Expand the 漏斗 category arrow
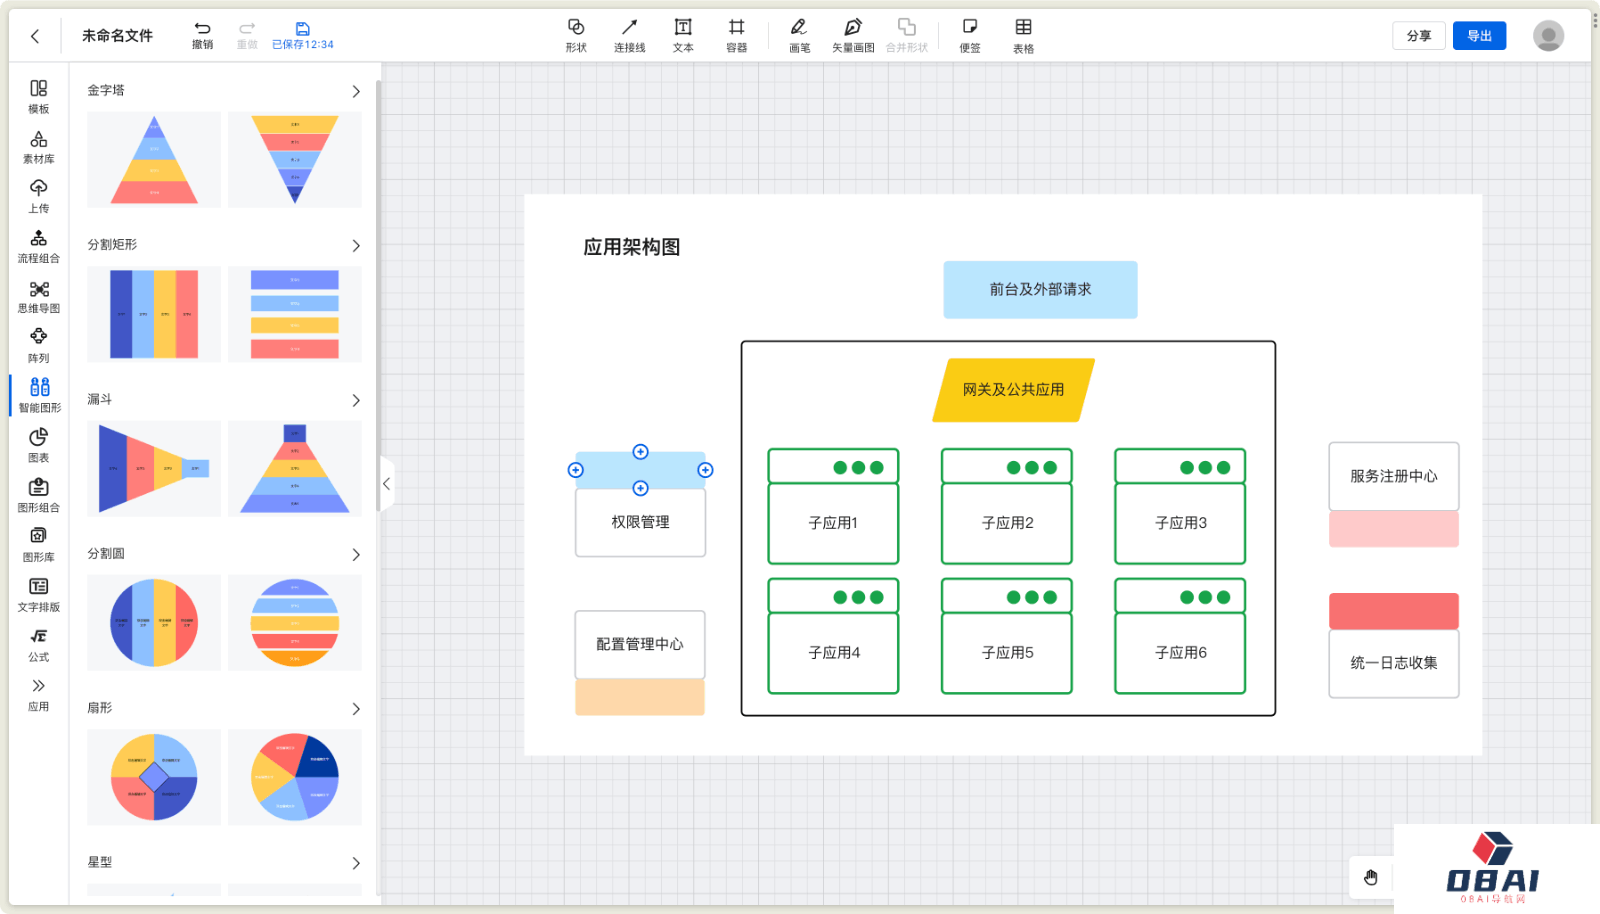Viewport: 1600px width, 914px height. pos(356,400)
